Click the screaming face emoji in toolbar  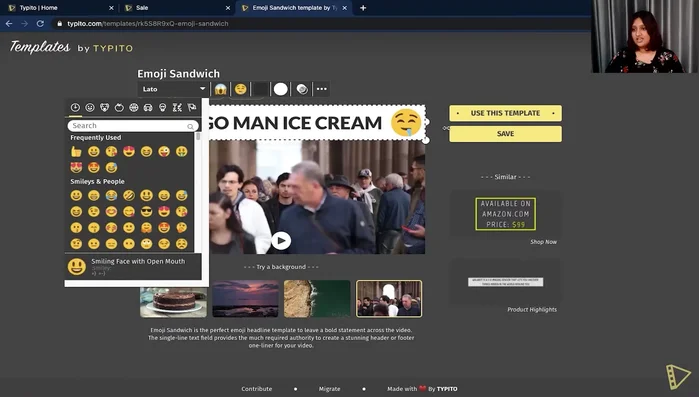coord(220,89)
